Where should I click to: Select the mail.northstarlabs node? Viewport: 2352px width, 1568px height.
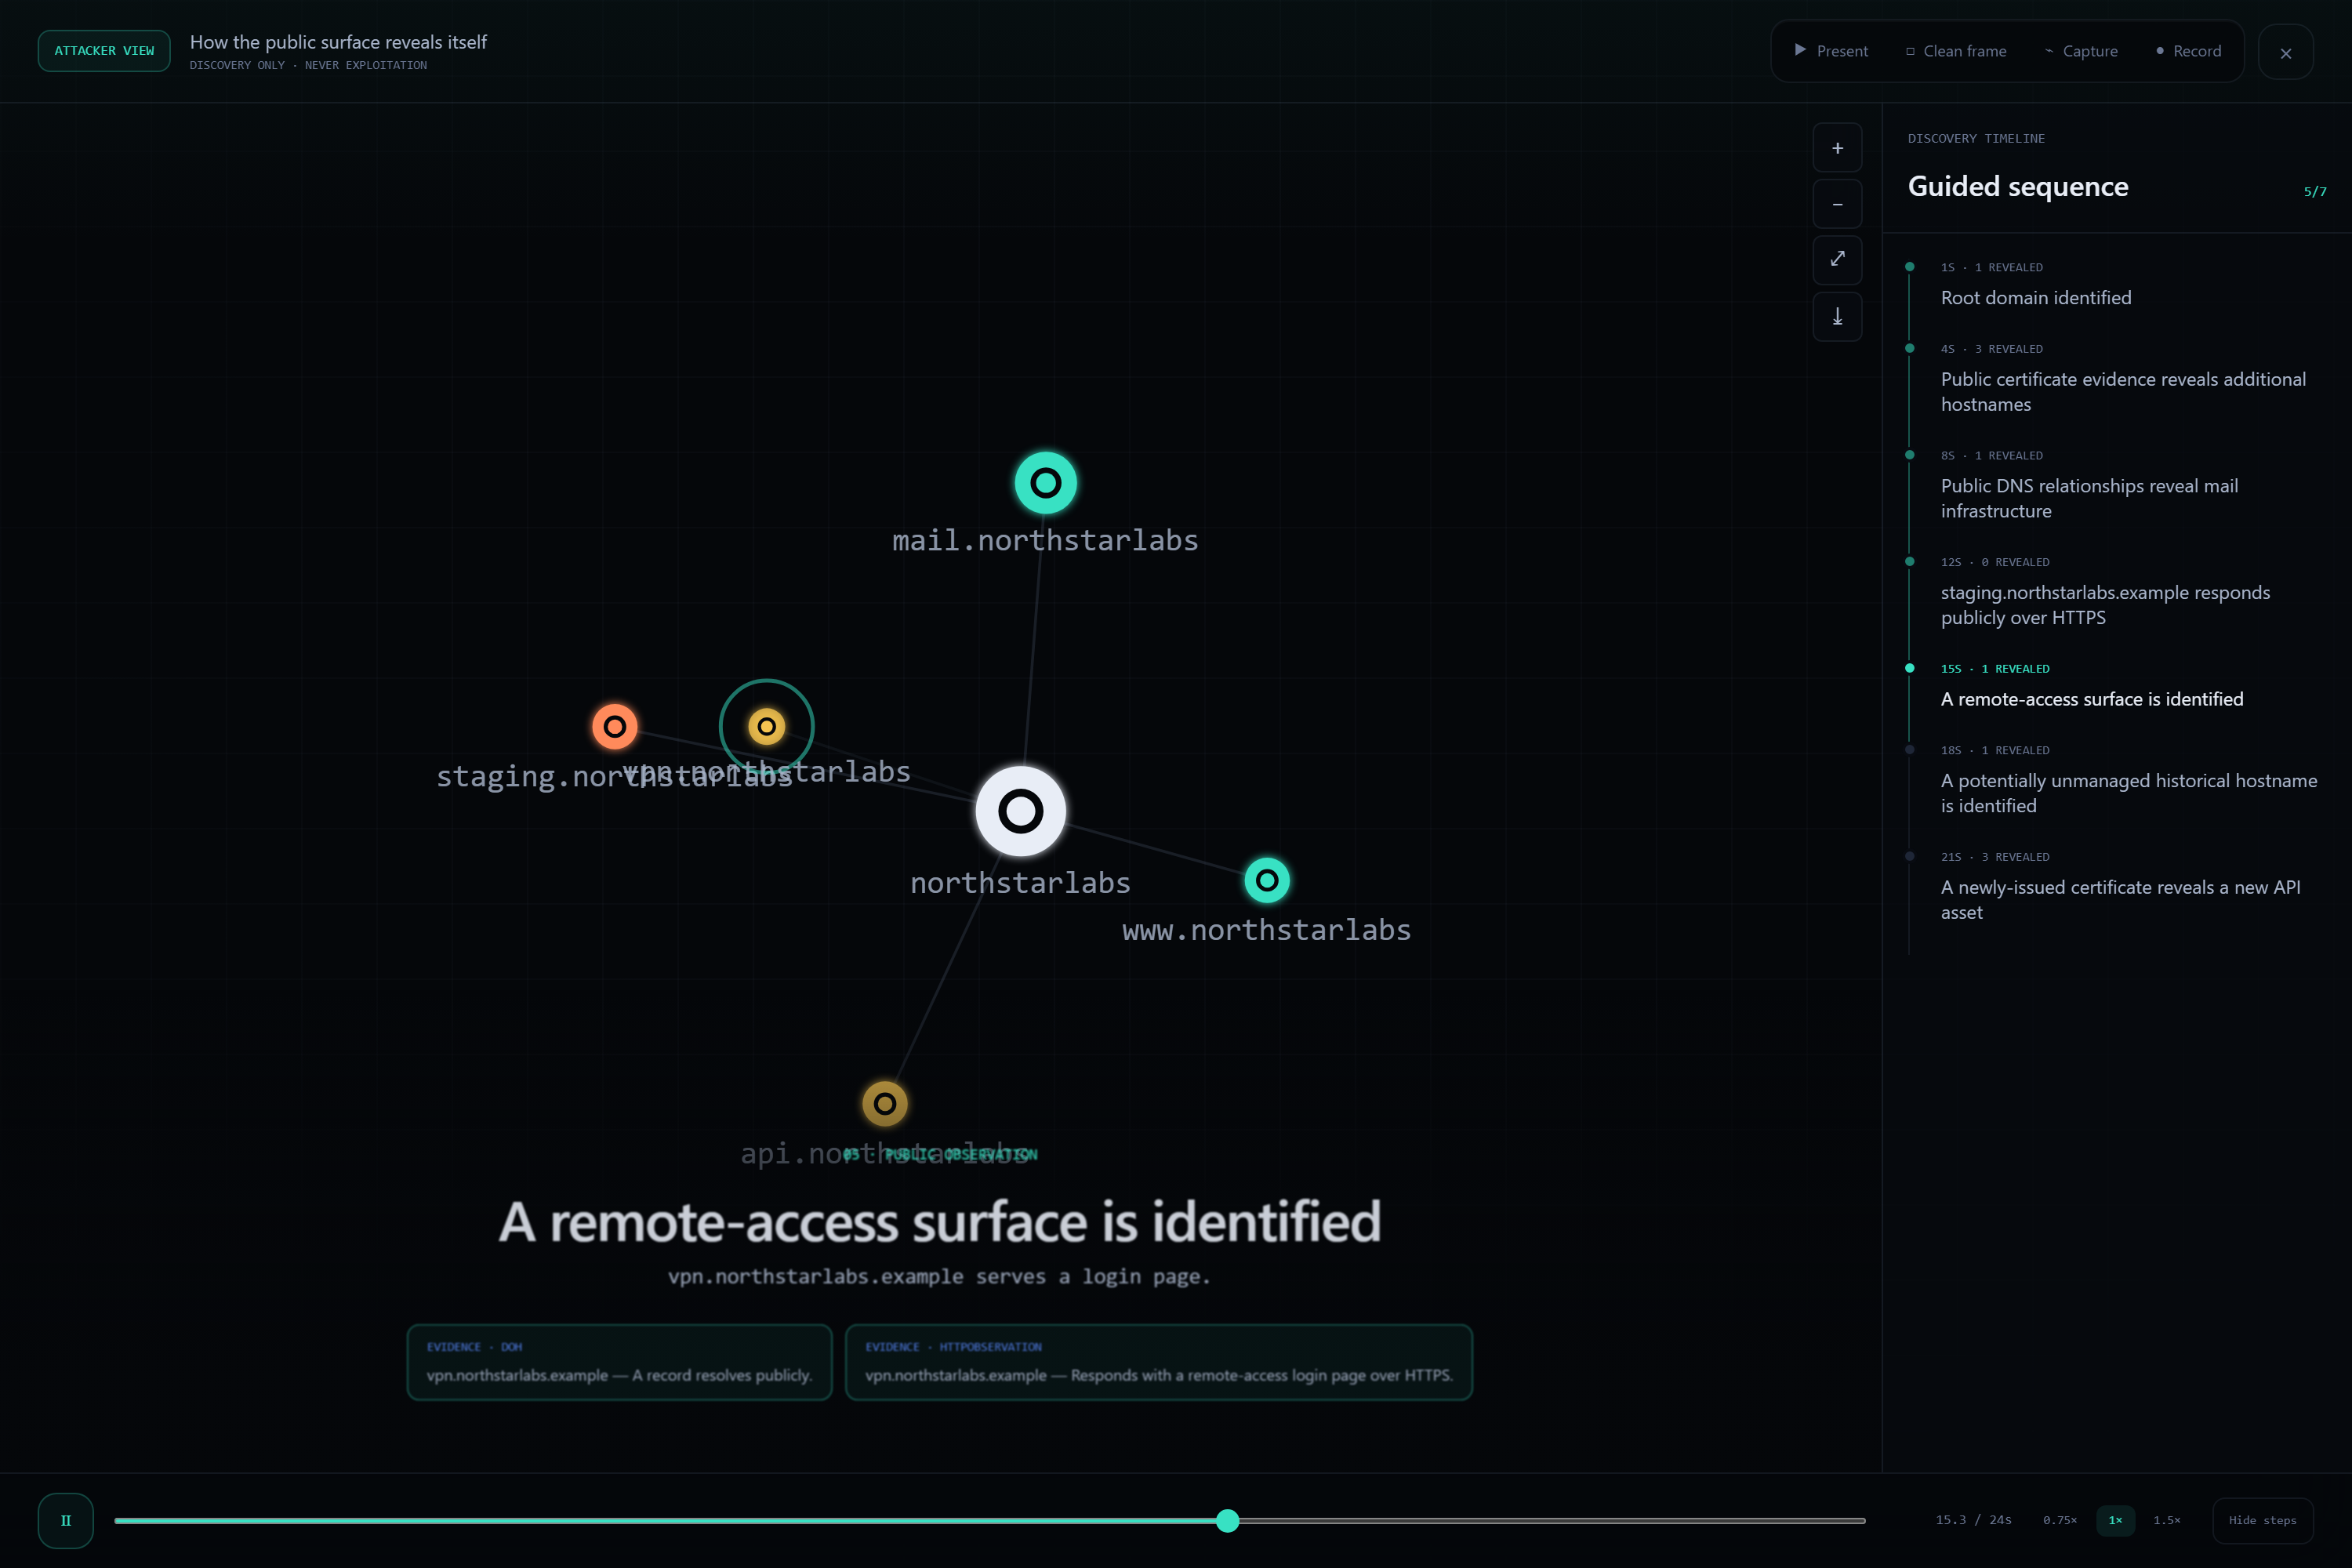coord(1046,483)
